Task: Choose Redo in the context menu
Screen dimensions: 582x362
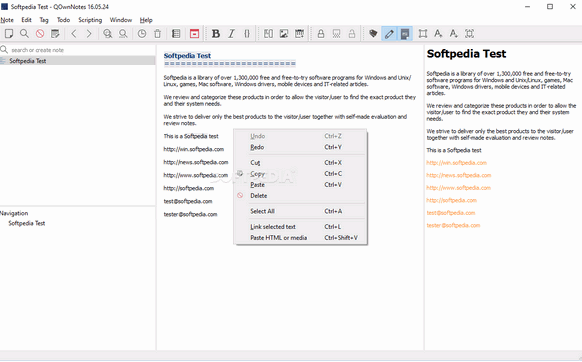Action: (x=301, y=147)
